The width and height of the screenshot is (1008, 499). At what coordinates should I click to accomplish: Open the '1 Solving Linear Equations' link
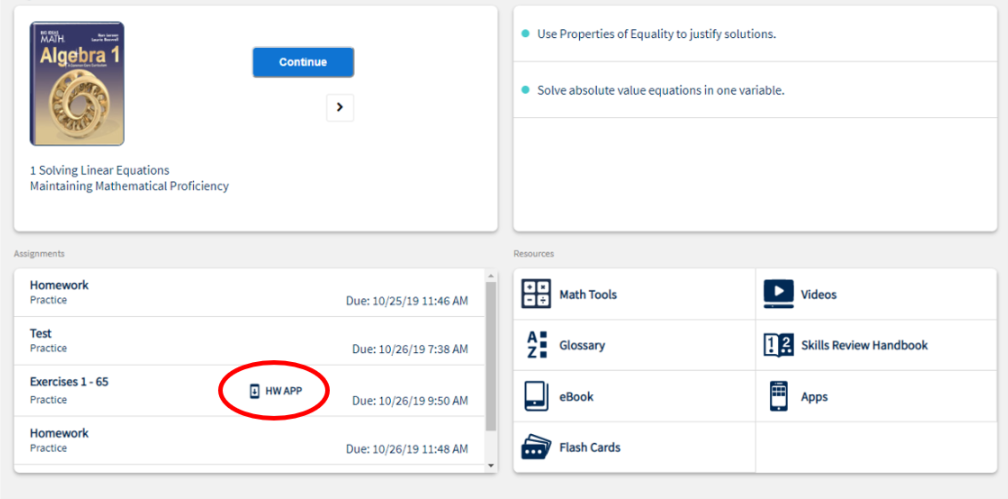[x=100, y=171]
